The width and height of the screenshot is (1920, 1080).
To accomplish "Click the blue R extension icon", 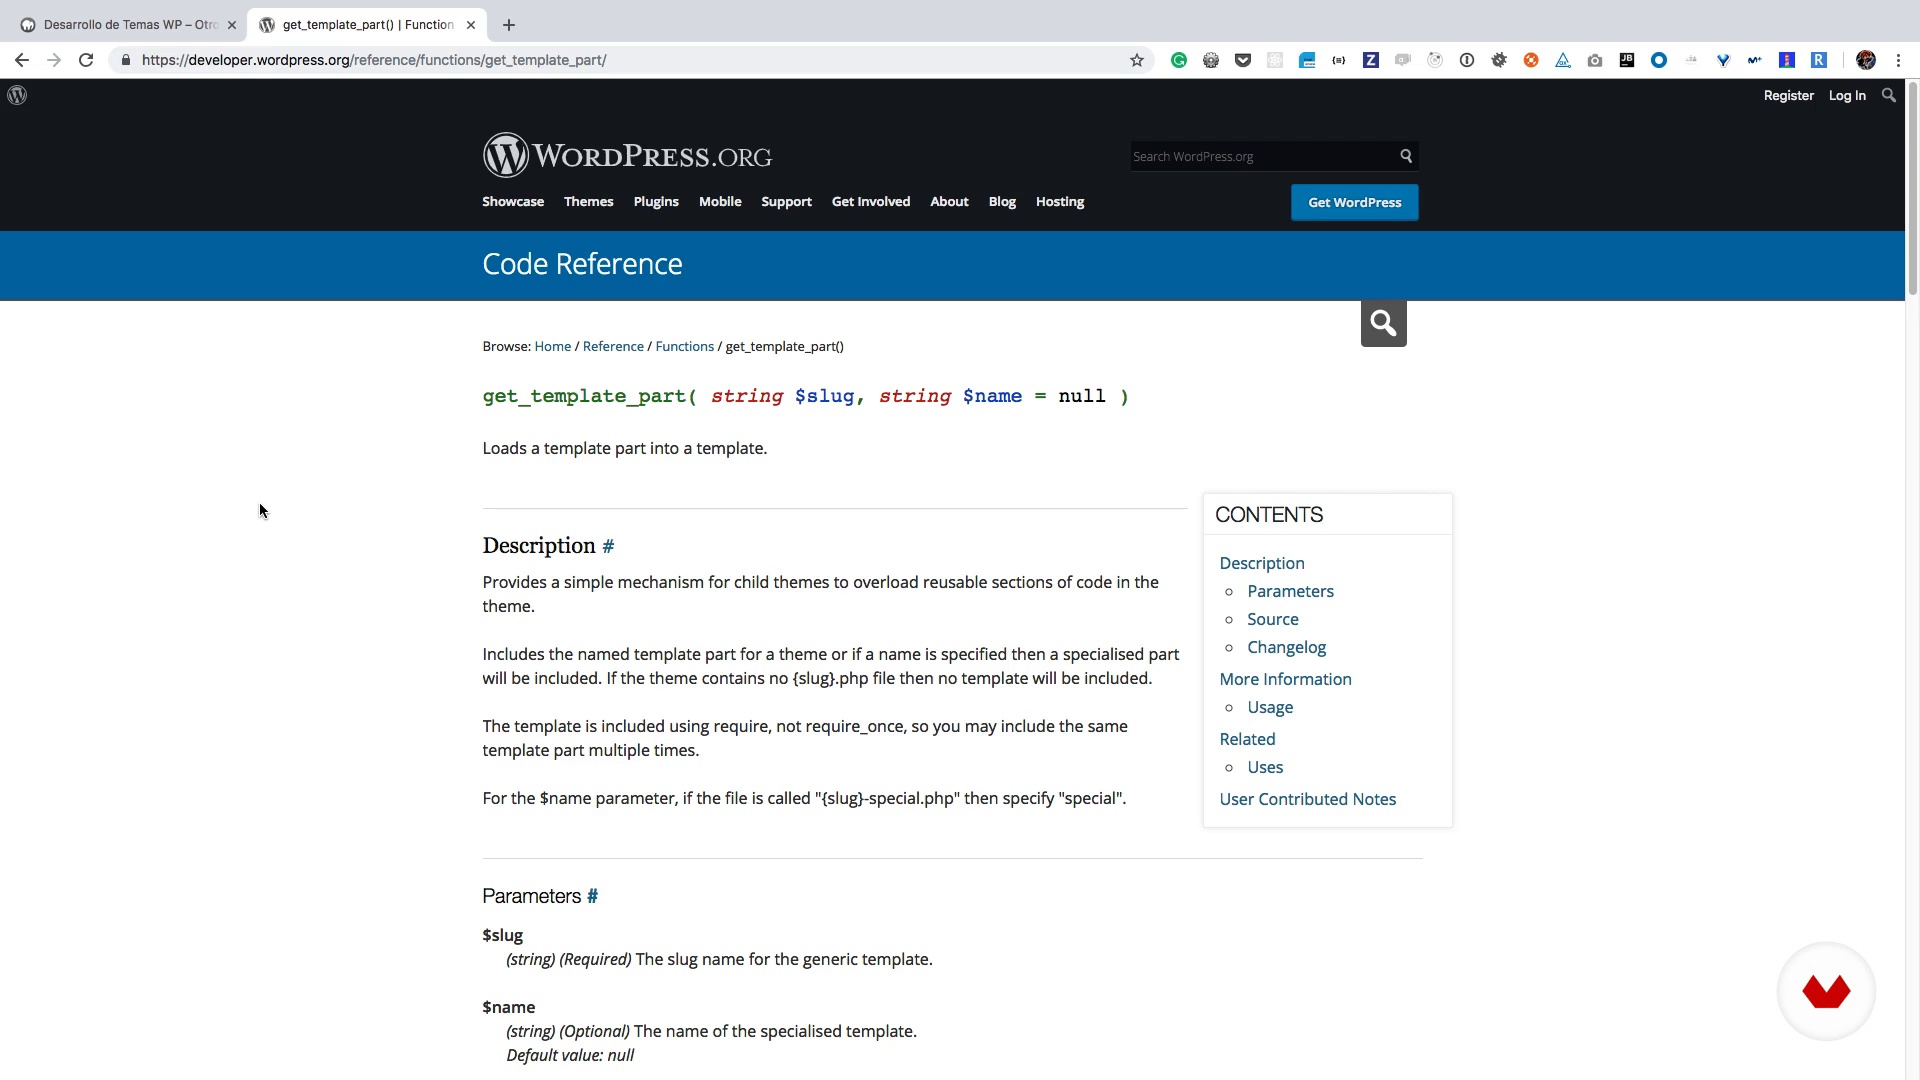I will pos(1819,60).
